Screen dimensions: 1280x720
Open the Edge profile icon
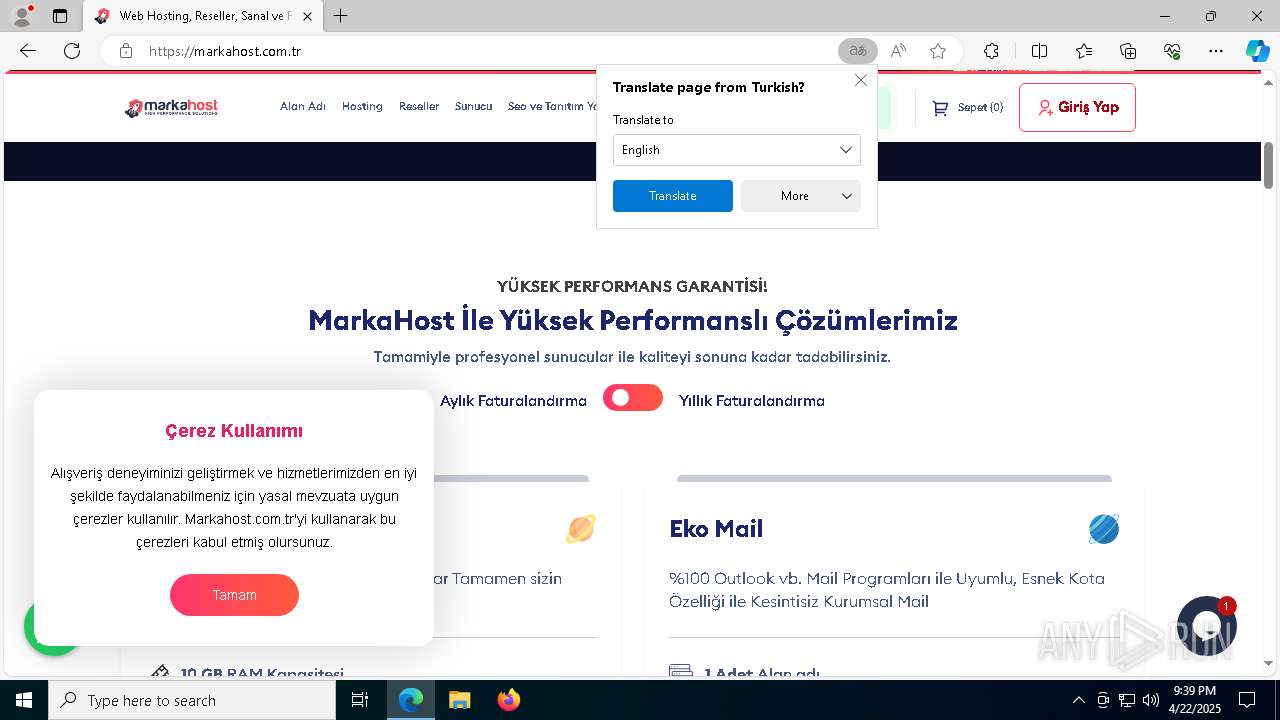pyautogui.click(x=22, y=16)
